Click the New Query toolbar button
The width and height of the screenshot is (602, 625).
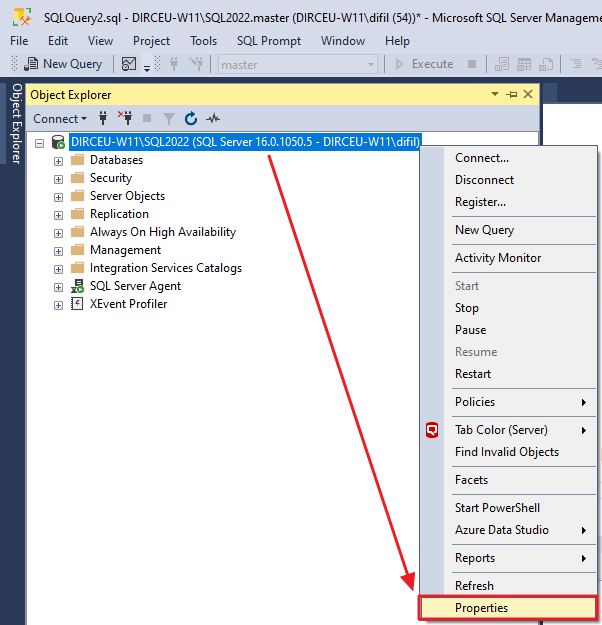63,64
